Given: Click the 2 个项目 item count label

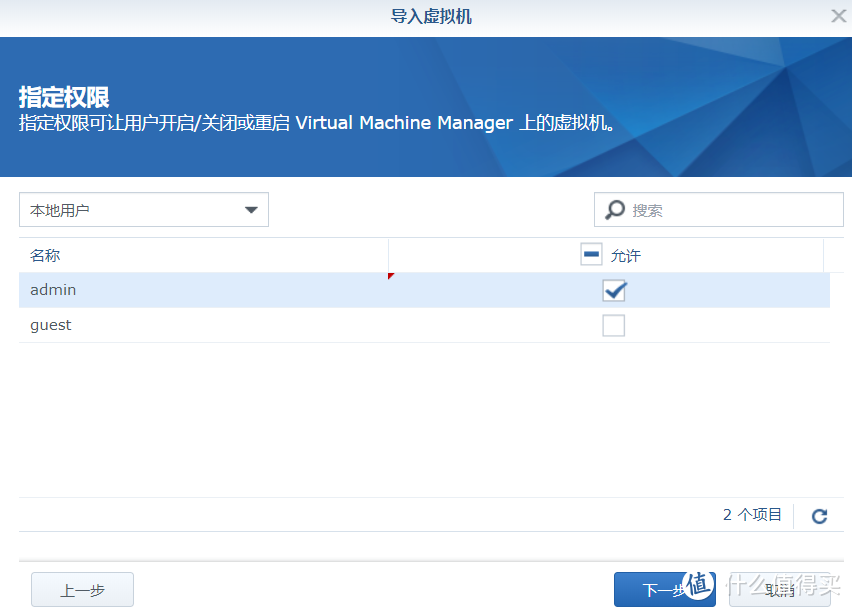Looking at the screenshot, I should point(752,515).
